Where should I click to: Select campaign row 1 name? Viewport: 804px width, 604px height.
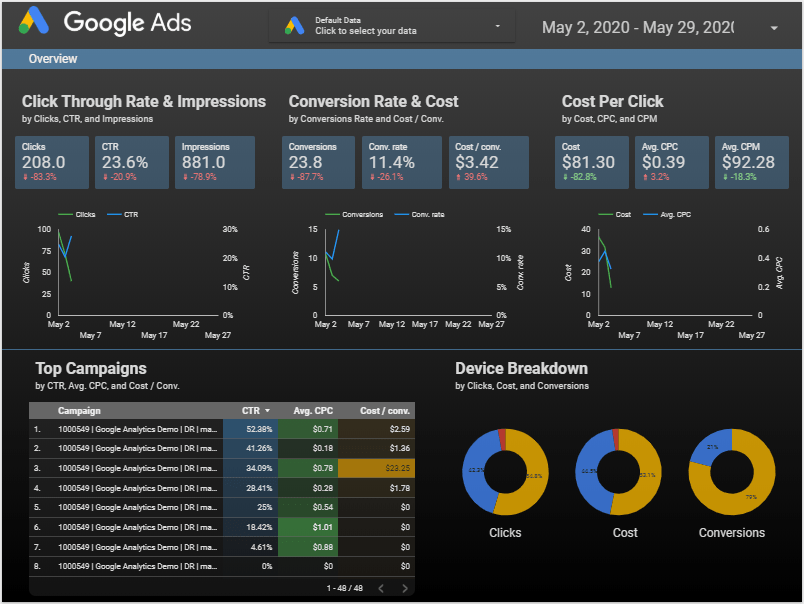tap(137, 429)
